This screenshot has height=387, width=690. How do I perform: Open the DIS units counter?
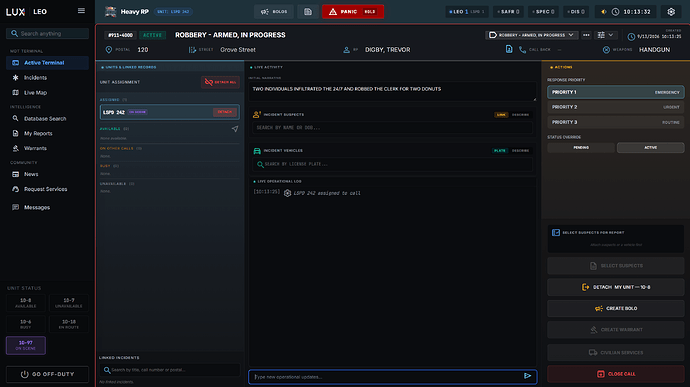coord(576,12)
